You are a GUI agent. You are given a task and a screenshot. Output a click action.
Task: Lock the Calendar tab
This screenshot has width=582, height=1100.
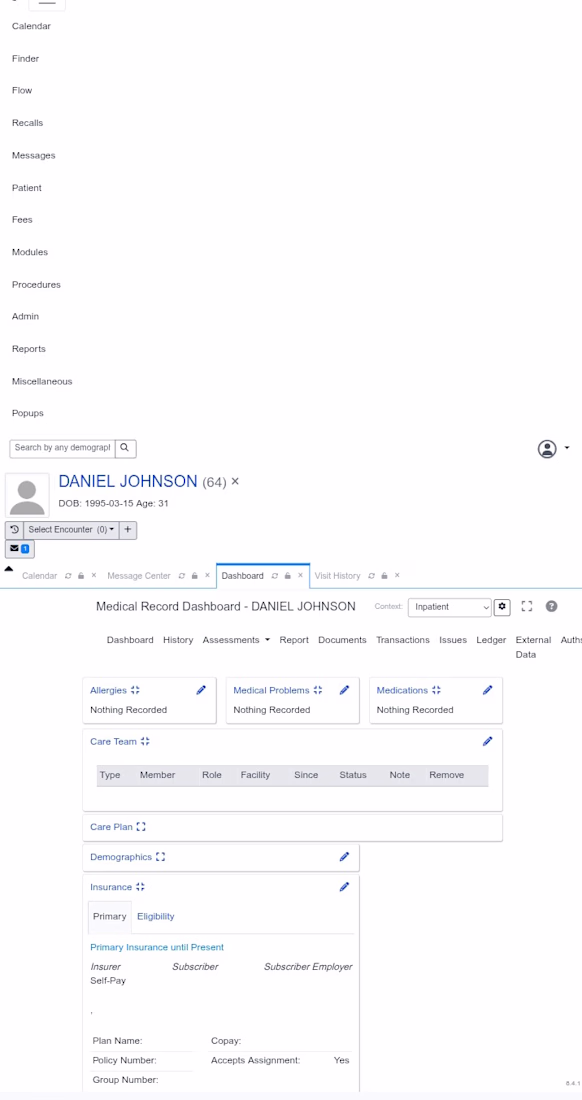tap(81, 576)
